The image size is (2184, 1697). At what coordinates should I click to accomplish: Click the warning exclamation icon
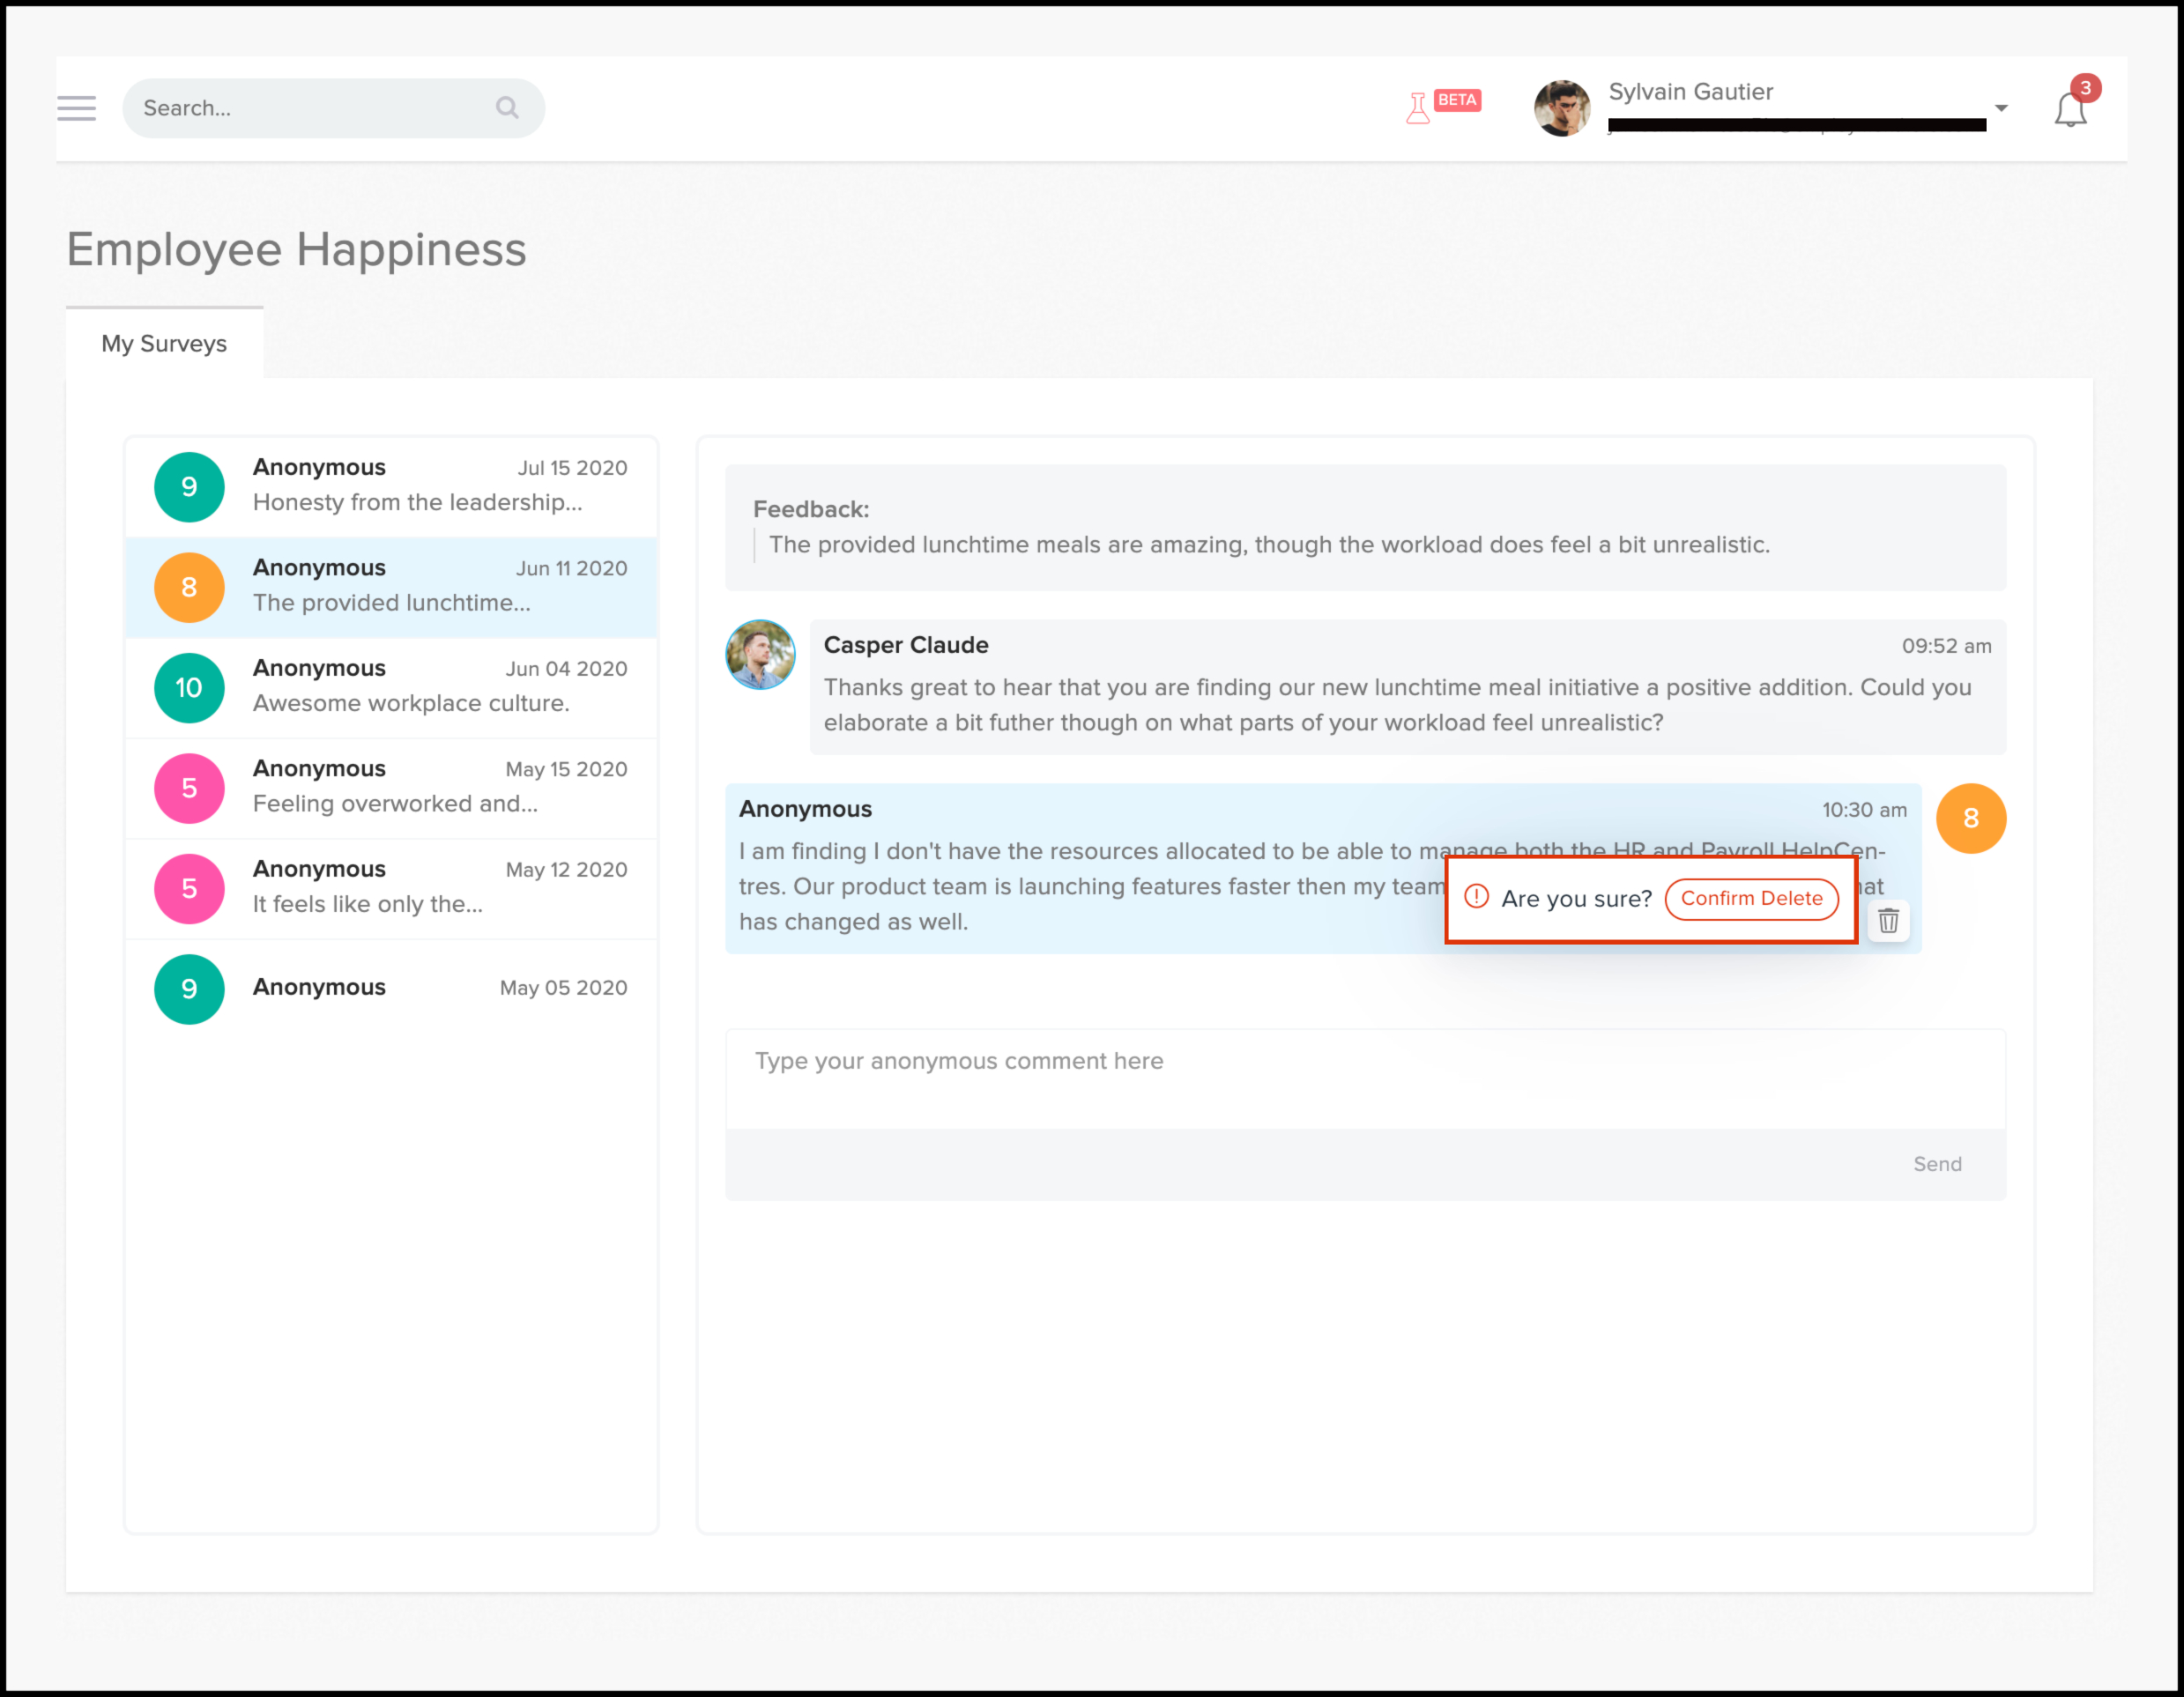(x=1476, y=897)
